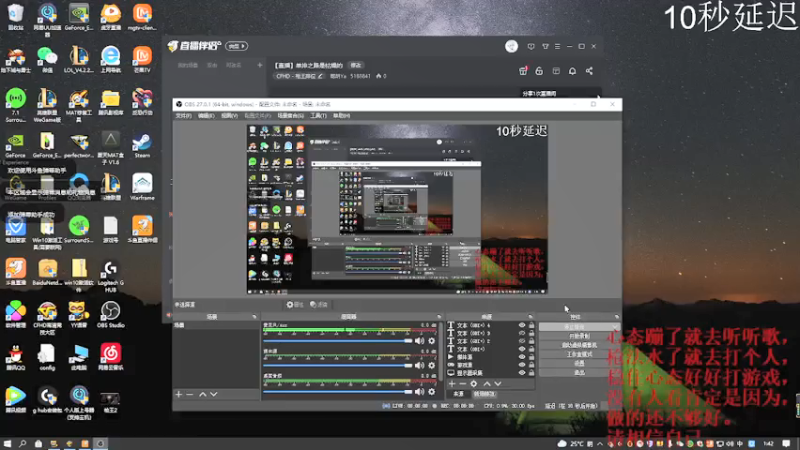Mute the Mic/Aux channel speaker icon
800x450 pixels.
coord(419,341)
